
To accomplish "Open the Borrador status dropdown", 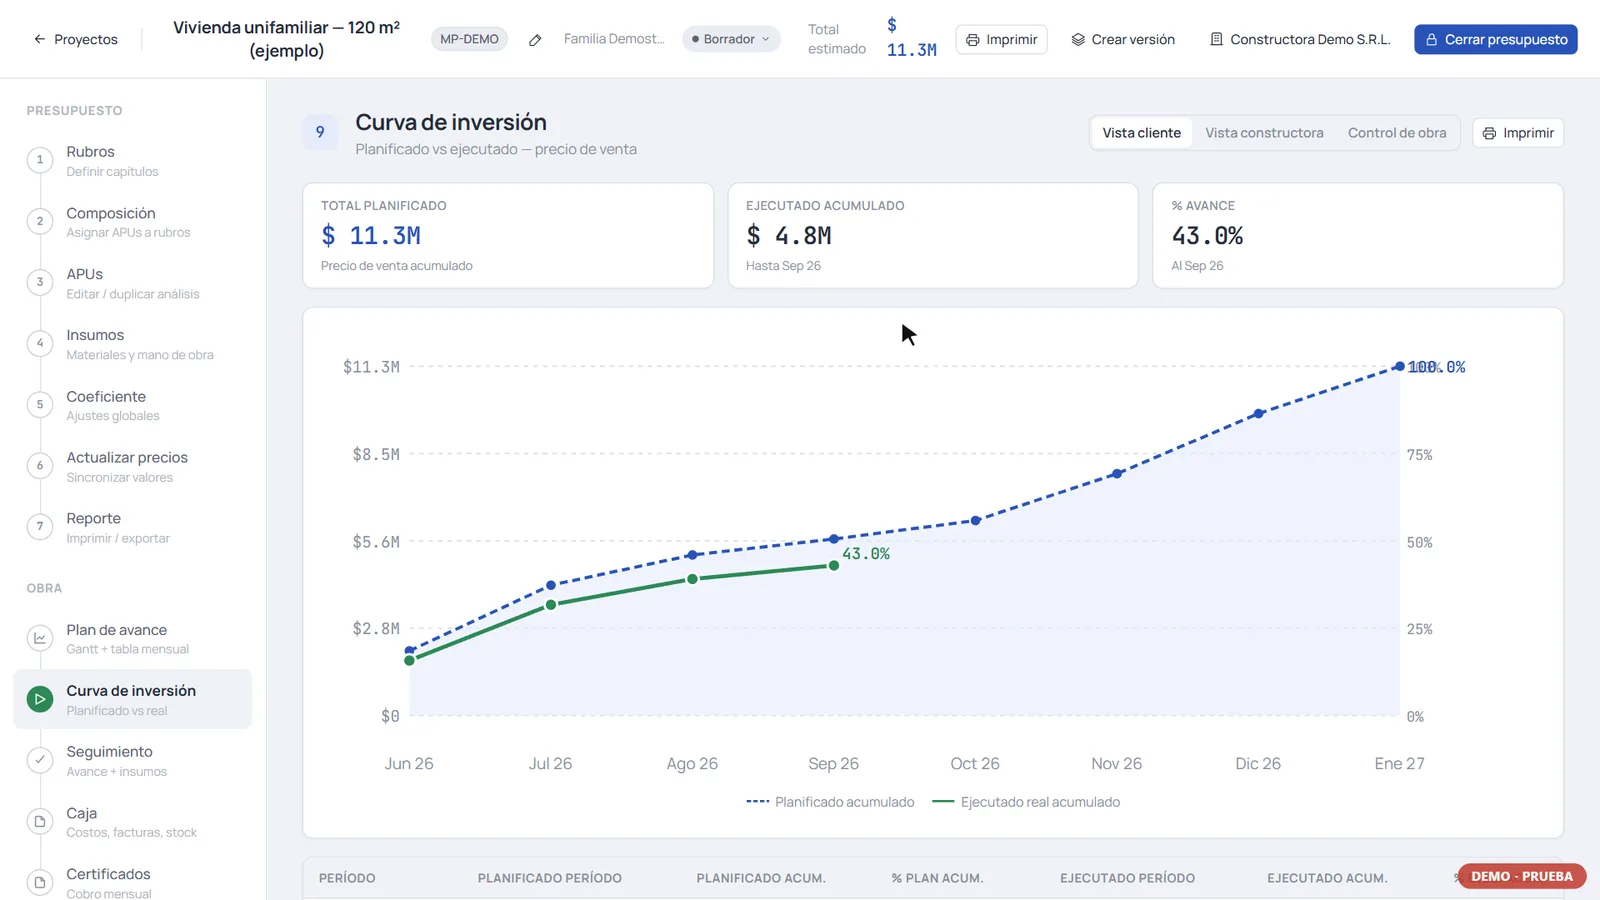I will point(731,39).
